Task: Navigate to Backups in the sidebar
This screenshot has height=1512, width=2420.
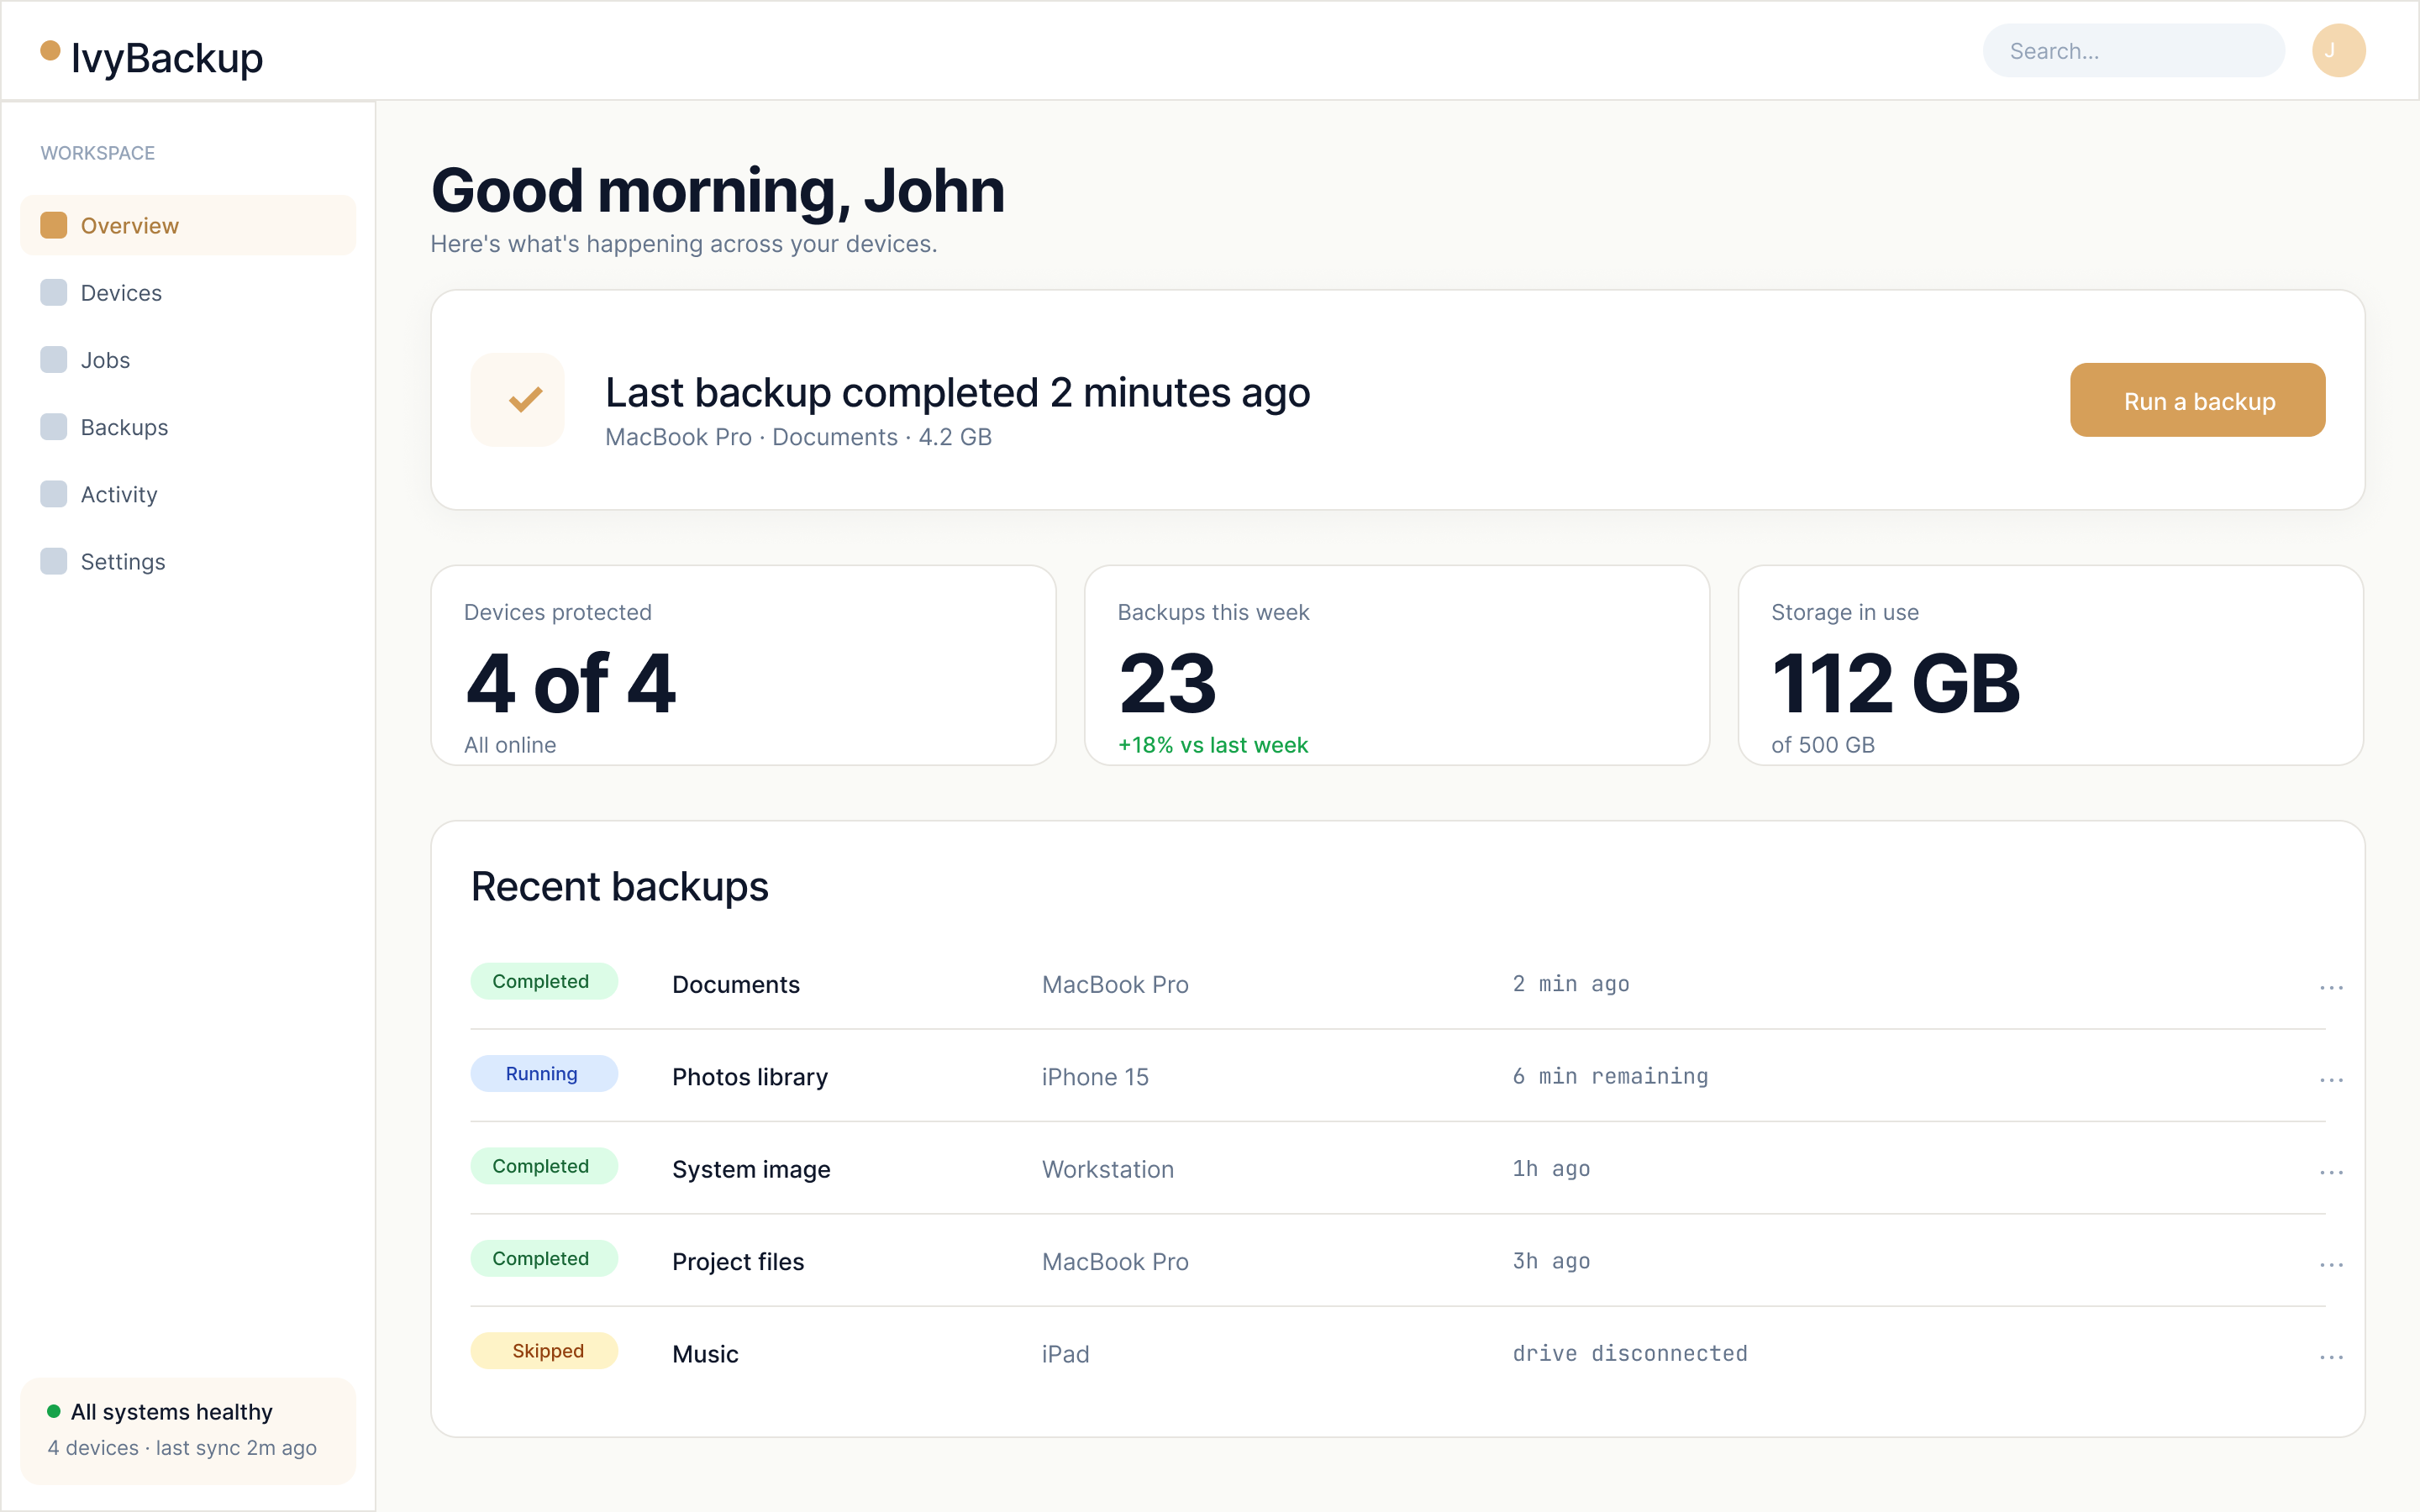Action: click(188, 426)
